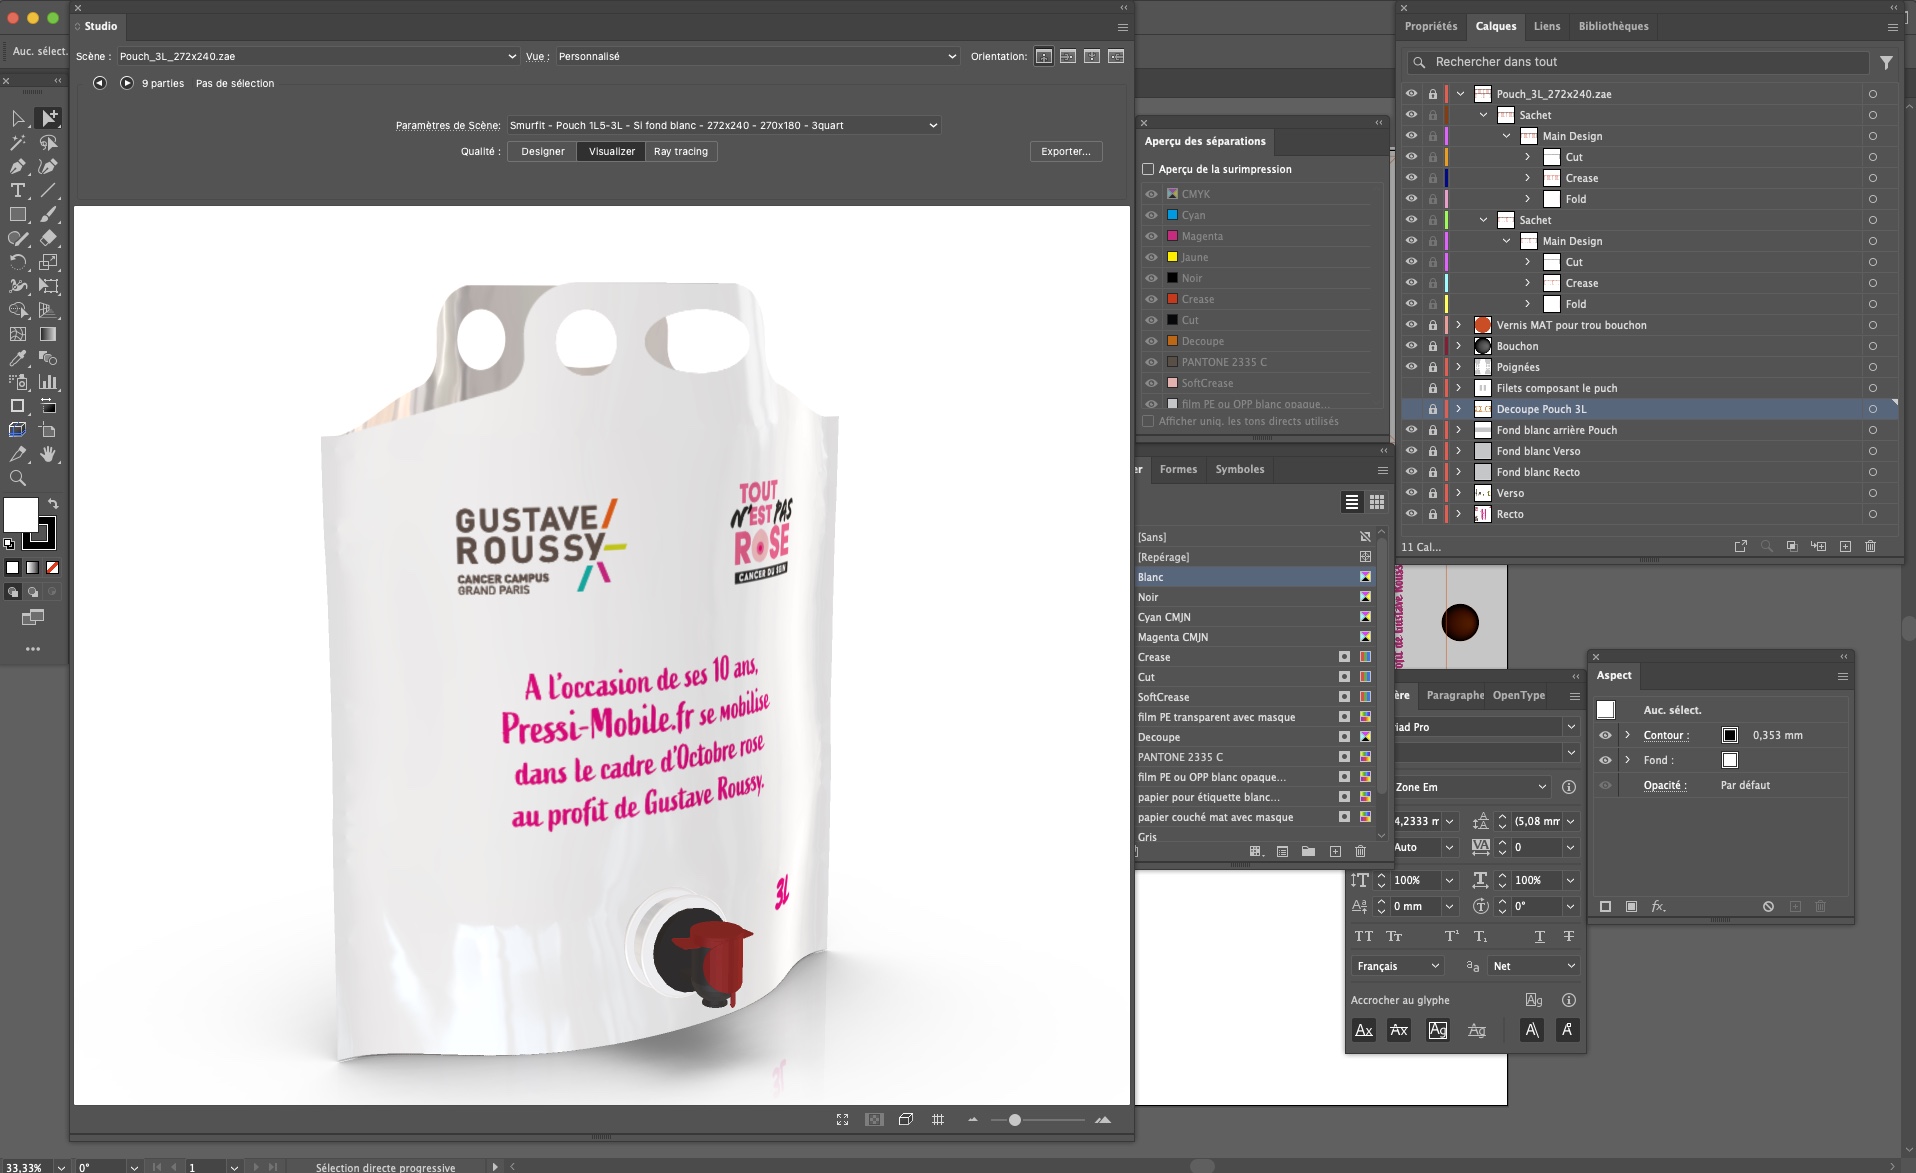
Task: Select Ray tracing quality
Action: 680,151
